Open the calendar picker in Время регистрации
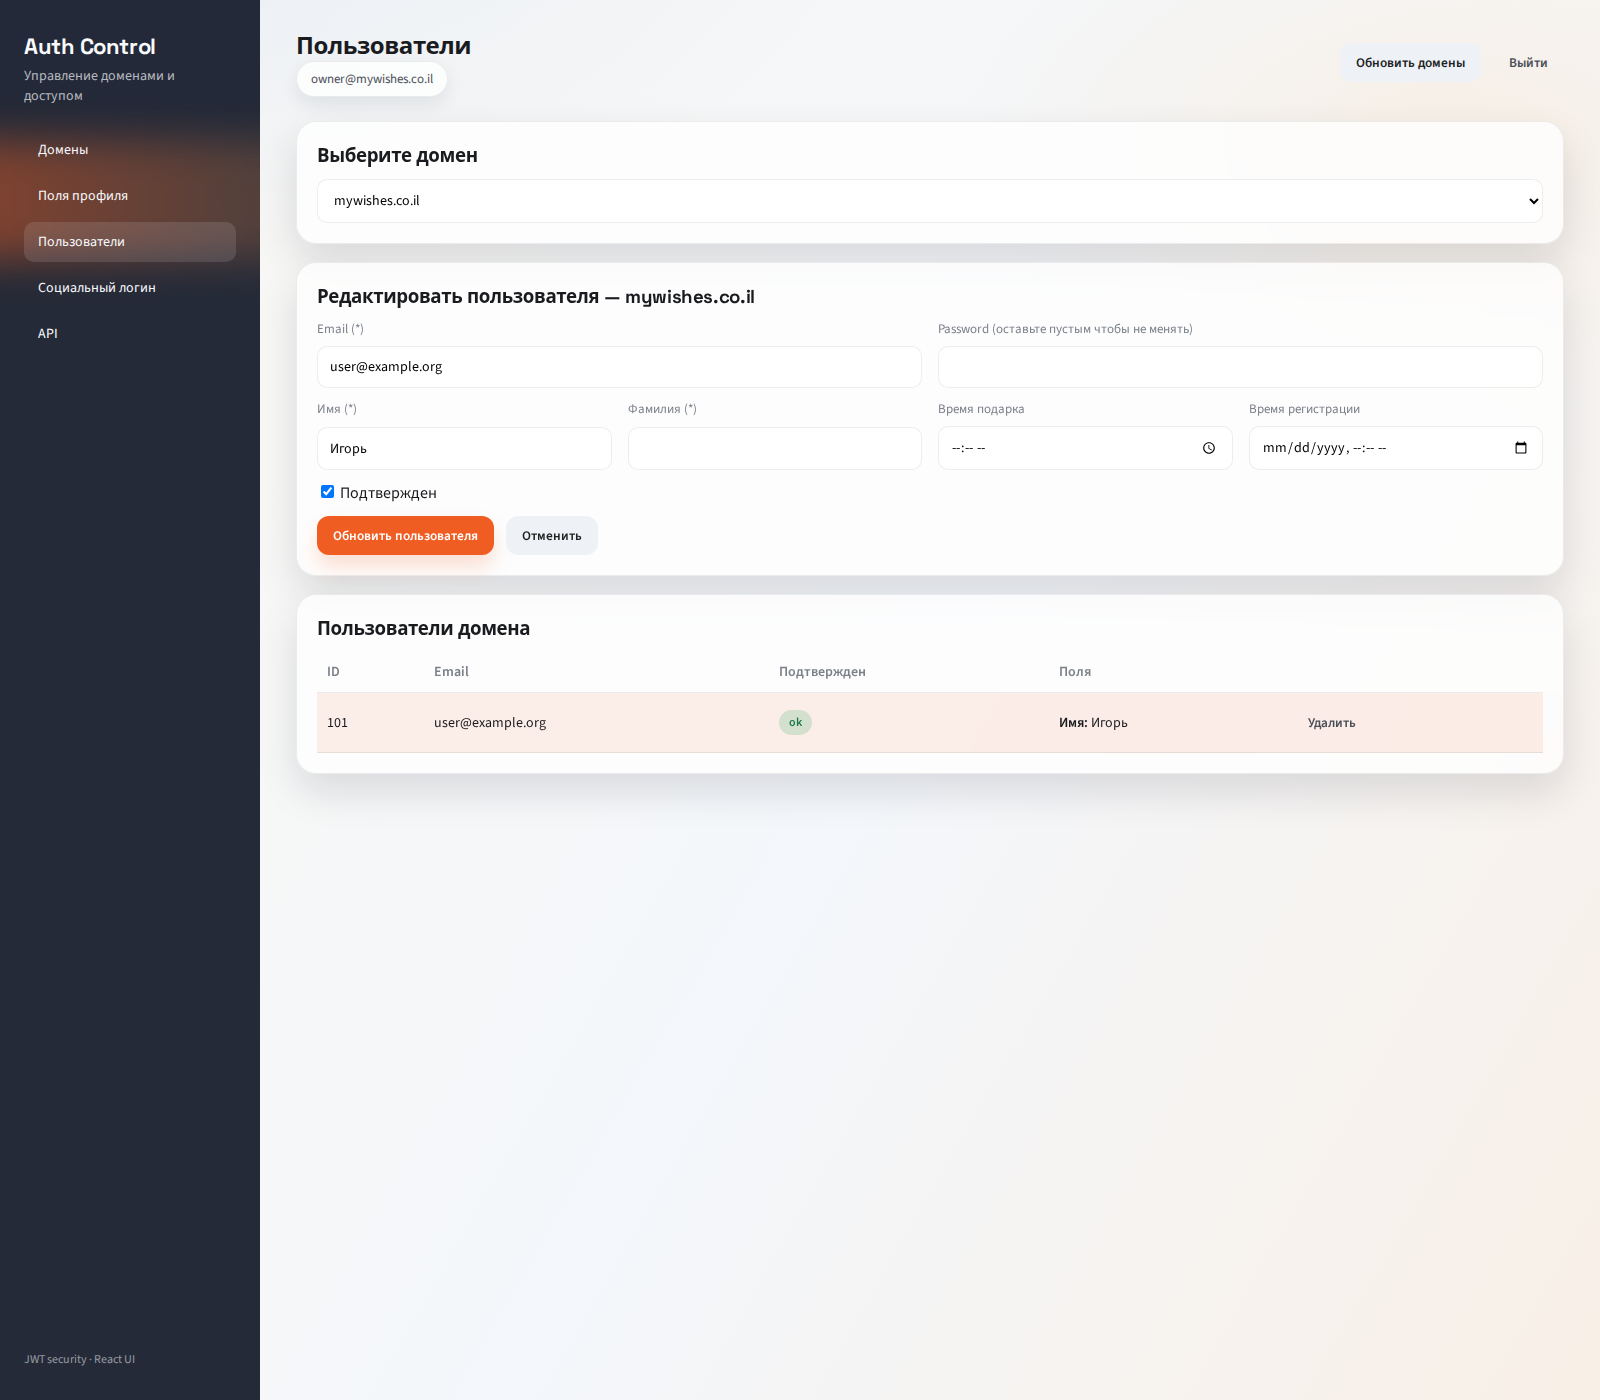The height and width of the screenshot is (1400, 1600). click(x=1520, y=448)
